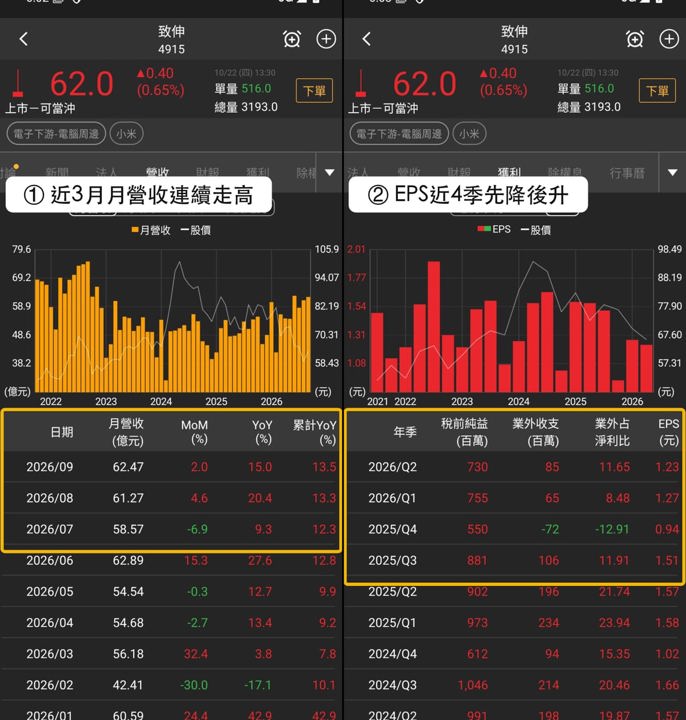The image size is (686, 720).
Task: Toggle the 股價 legend in the left chart
Action: point(196,230)
